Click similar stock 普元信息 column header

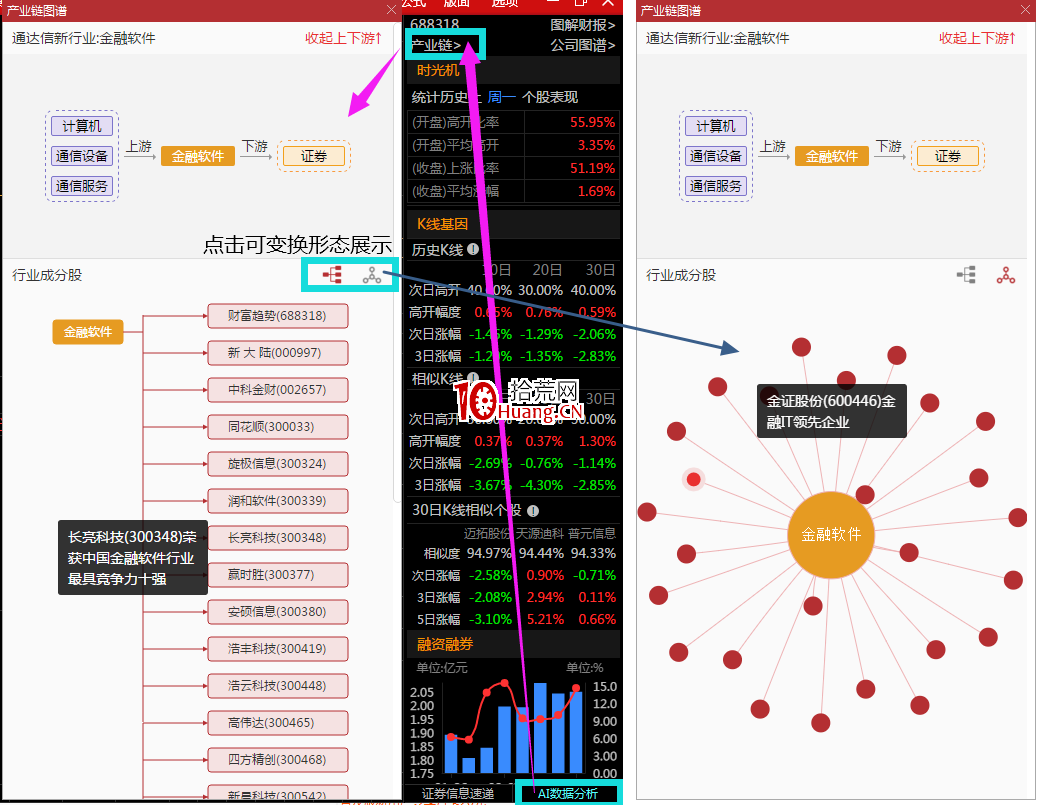pos(592,533)
